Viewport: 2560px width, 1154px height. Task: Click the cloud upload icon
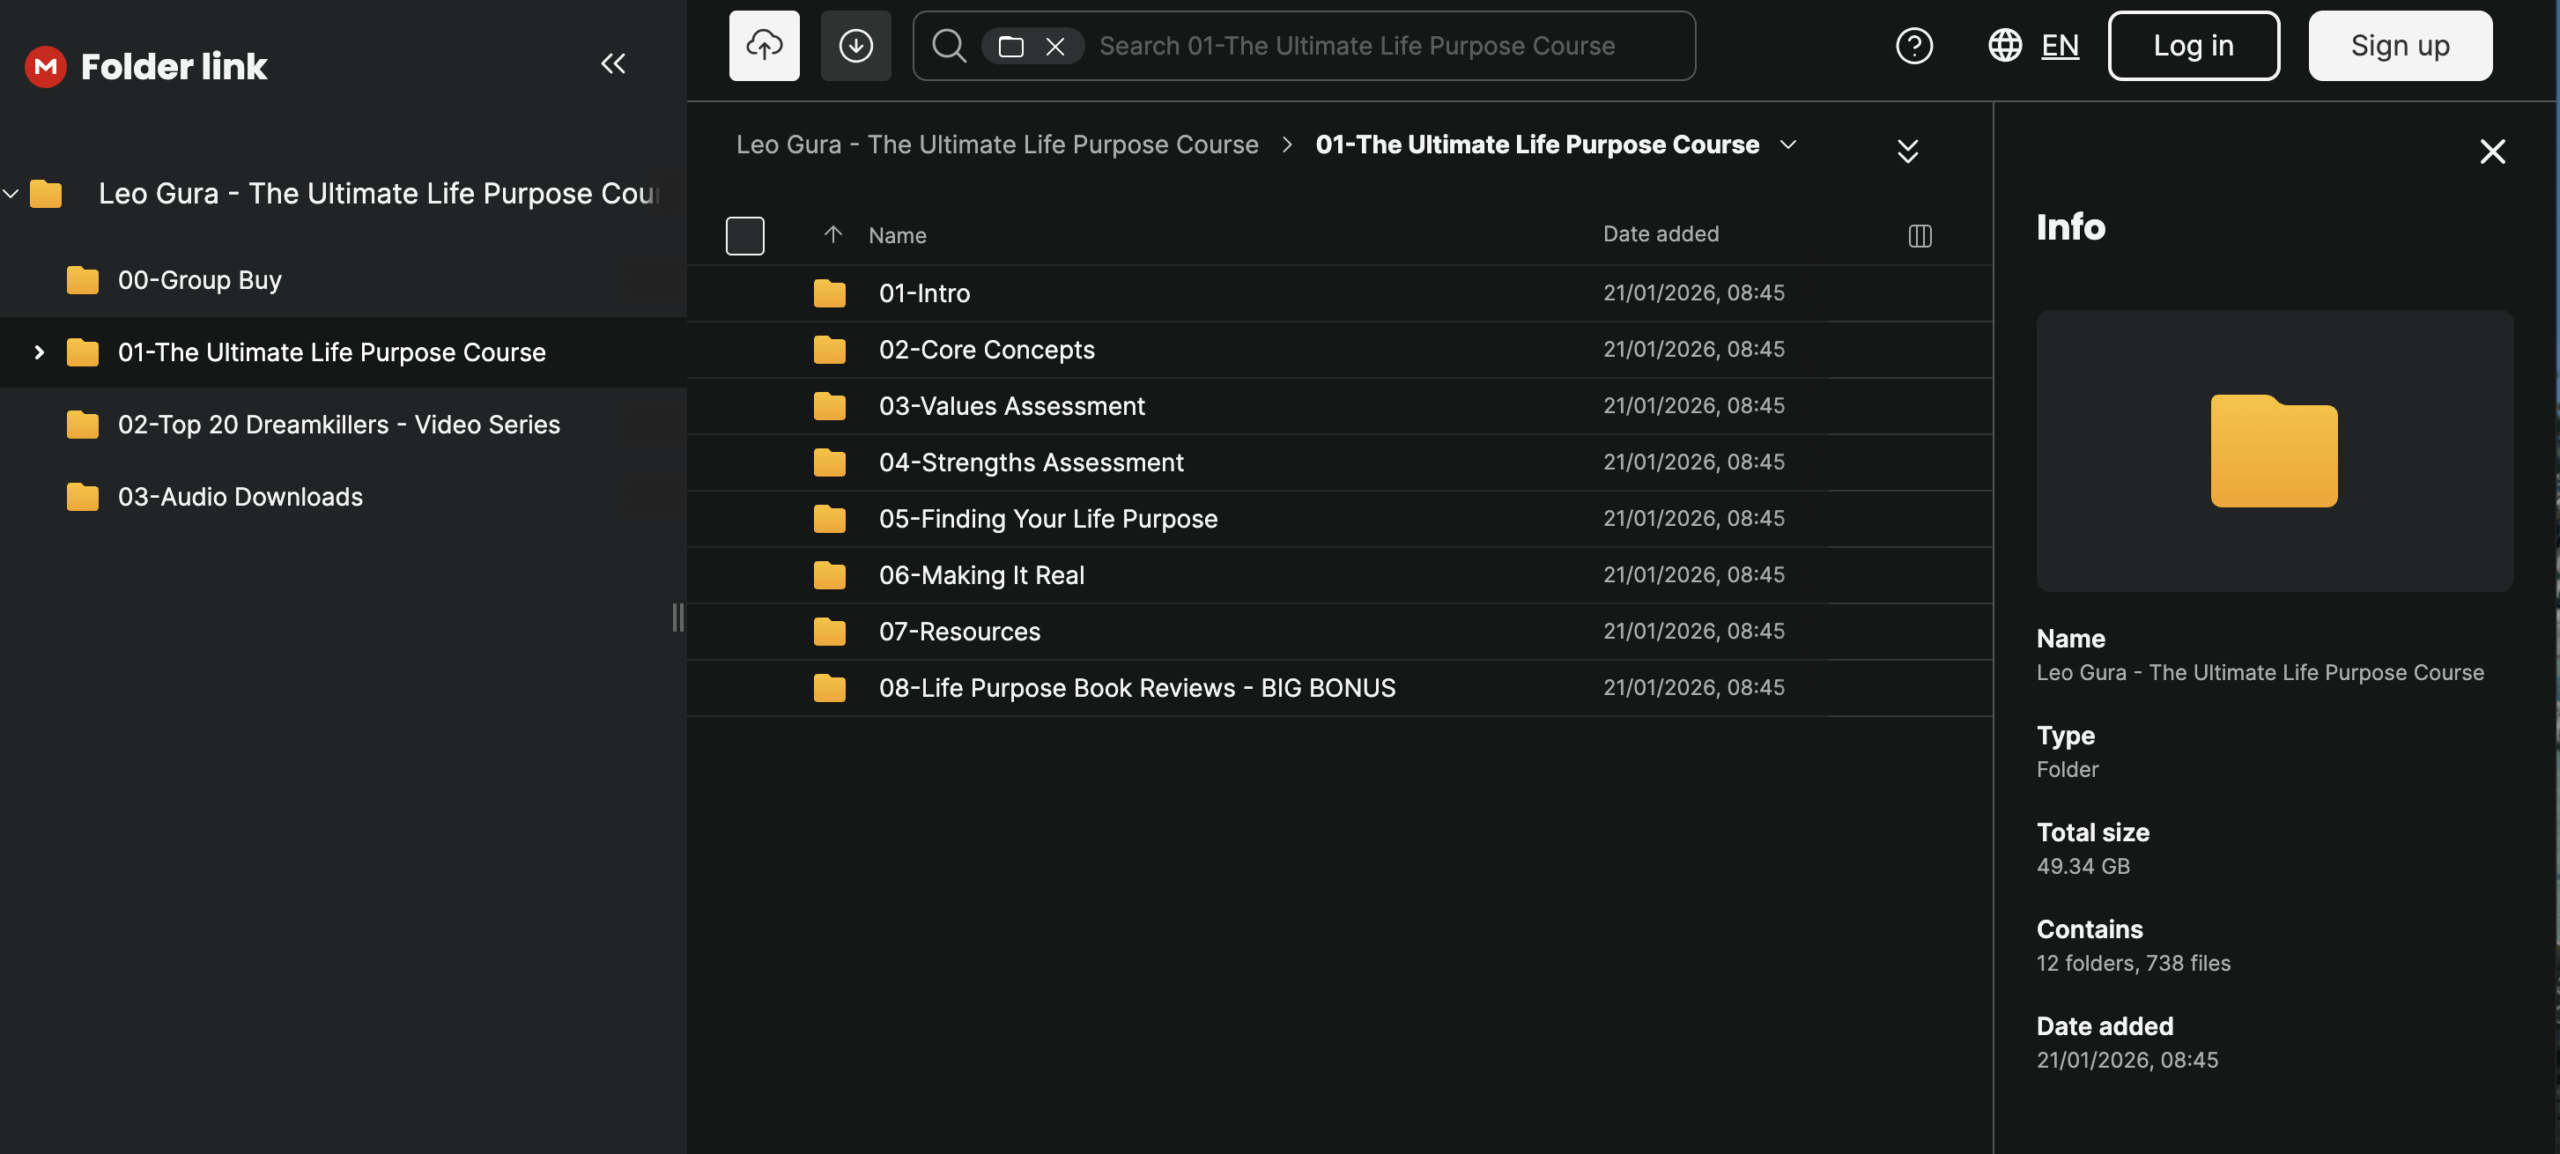tap(764, 46)
